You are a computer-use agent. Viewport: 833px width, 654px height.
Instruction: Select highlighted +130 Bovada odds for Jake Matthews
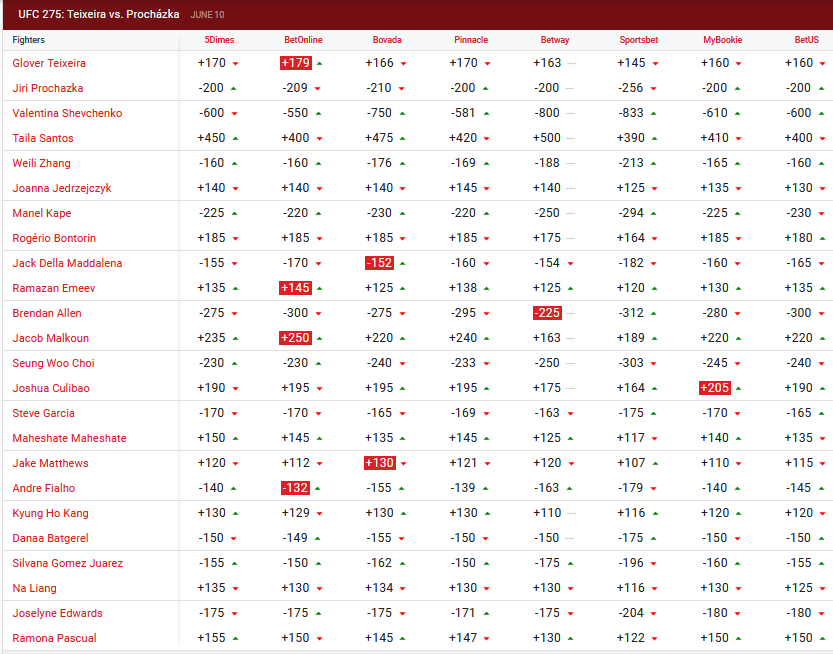[379, 463]
